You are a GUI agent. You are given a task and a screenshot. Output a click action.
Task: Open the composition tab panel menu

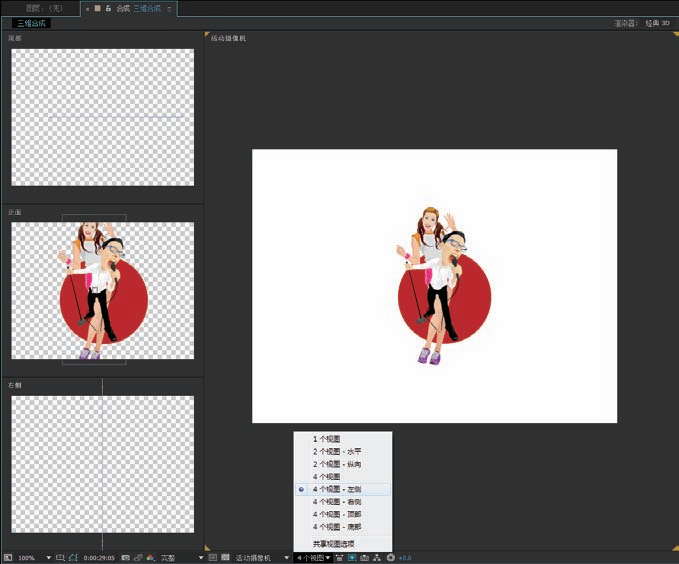[x=169, y=9]
